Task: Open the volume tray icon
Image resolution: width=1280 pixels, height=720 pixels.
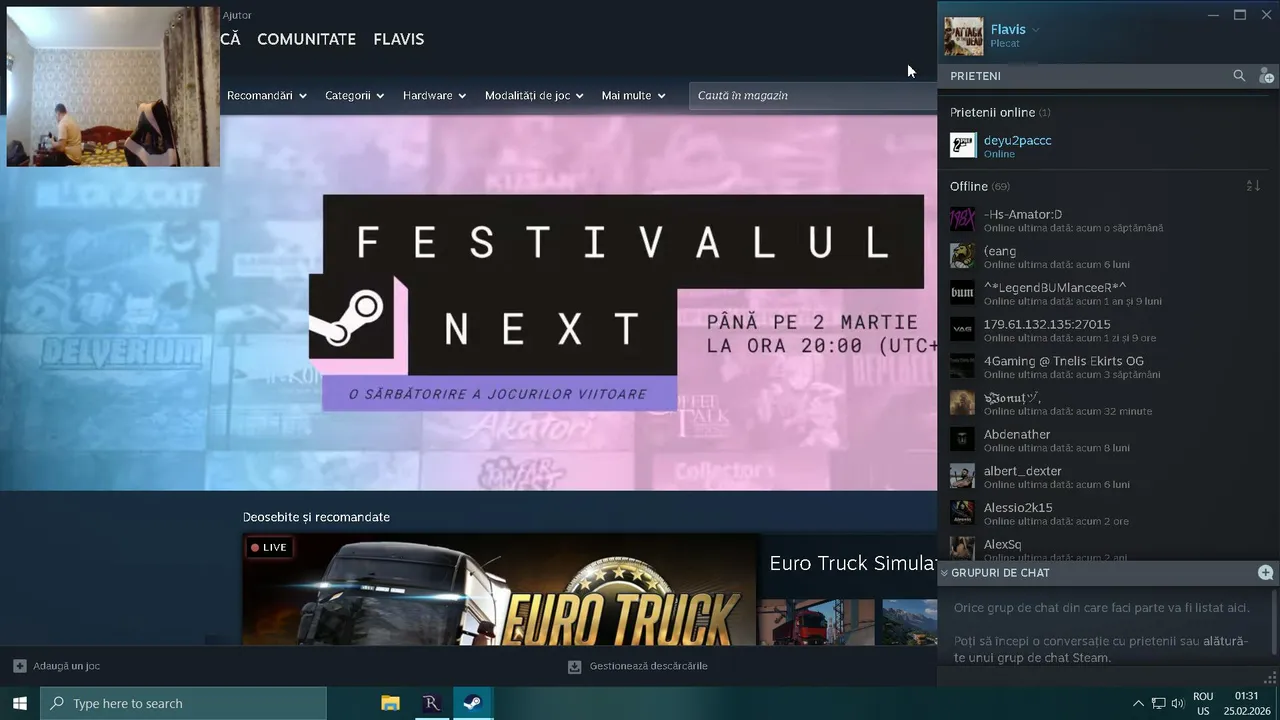Action: pos(1178,703)
